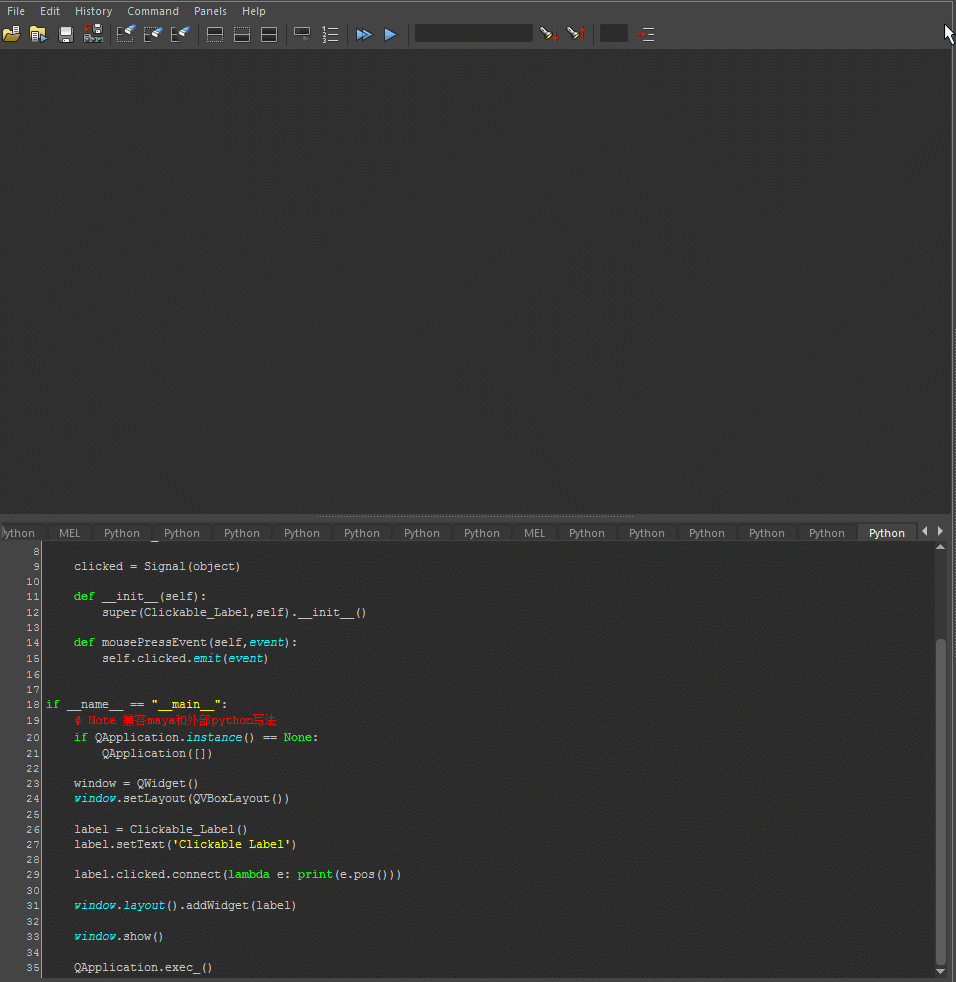Screen dimensions: 956x982
Task: Open the Command menu
Action: (153, 11)
